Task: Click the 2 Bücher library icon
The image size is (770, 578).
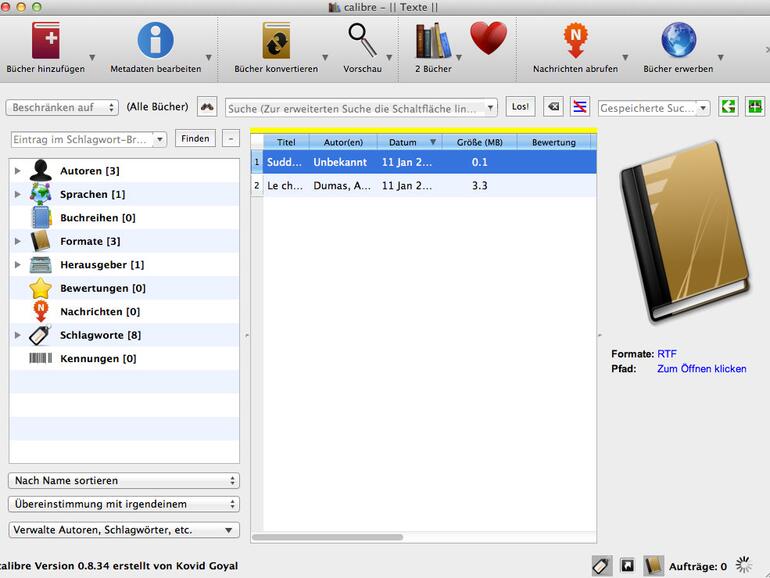Action: pyautogui.click(x=433, y=40)
